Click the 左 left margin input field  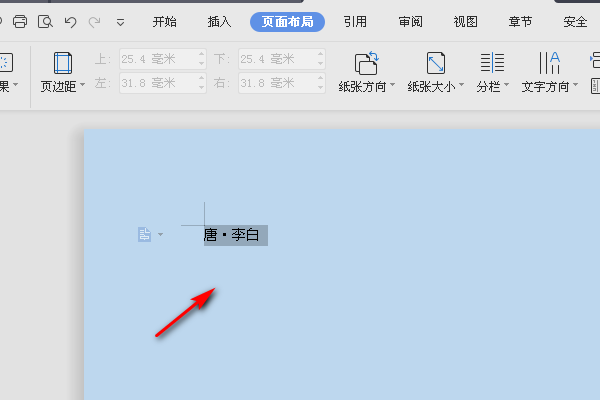158,83
